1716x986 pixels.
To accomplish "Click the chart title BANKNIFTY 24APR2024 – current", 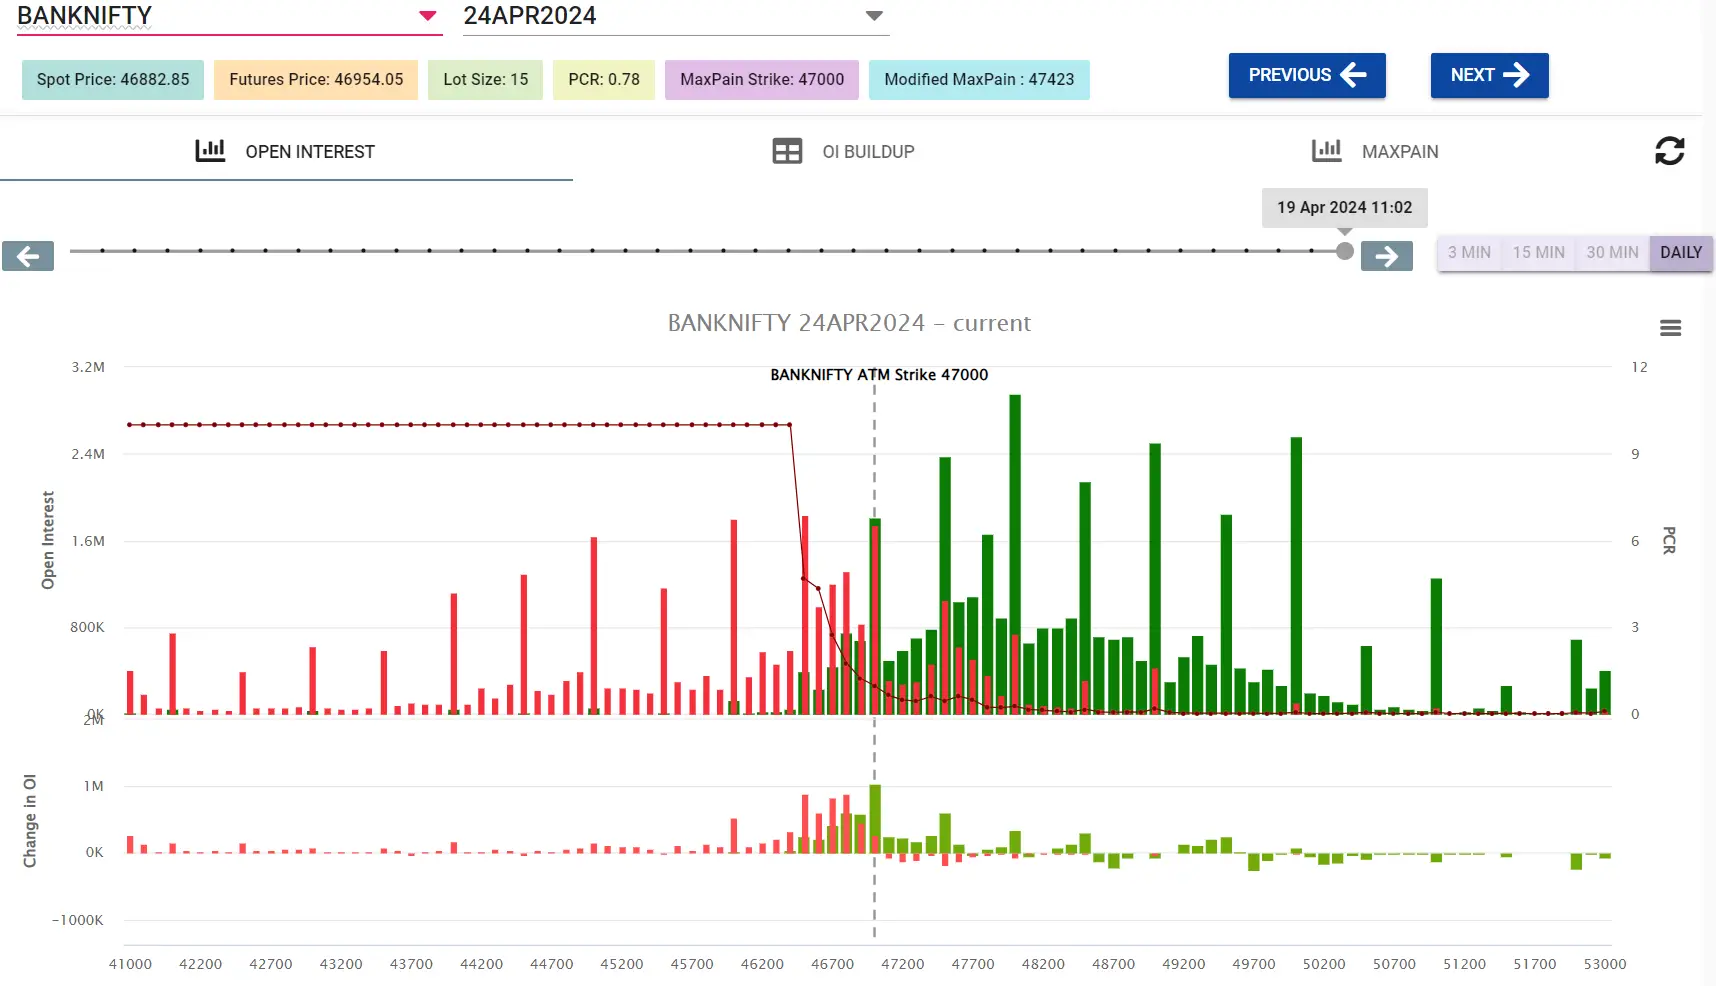I will pyautogui.click(x=849, y=323).
